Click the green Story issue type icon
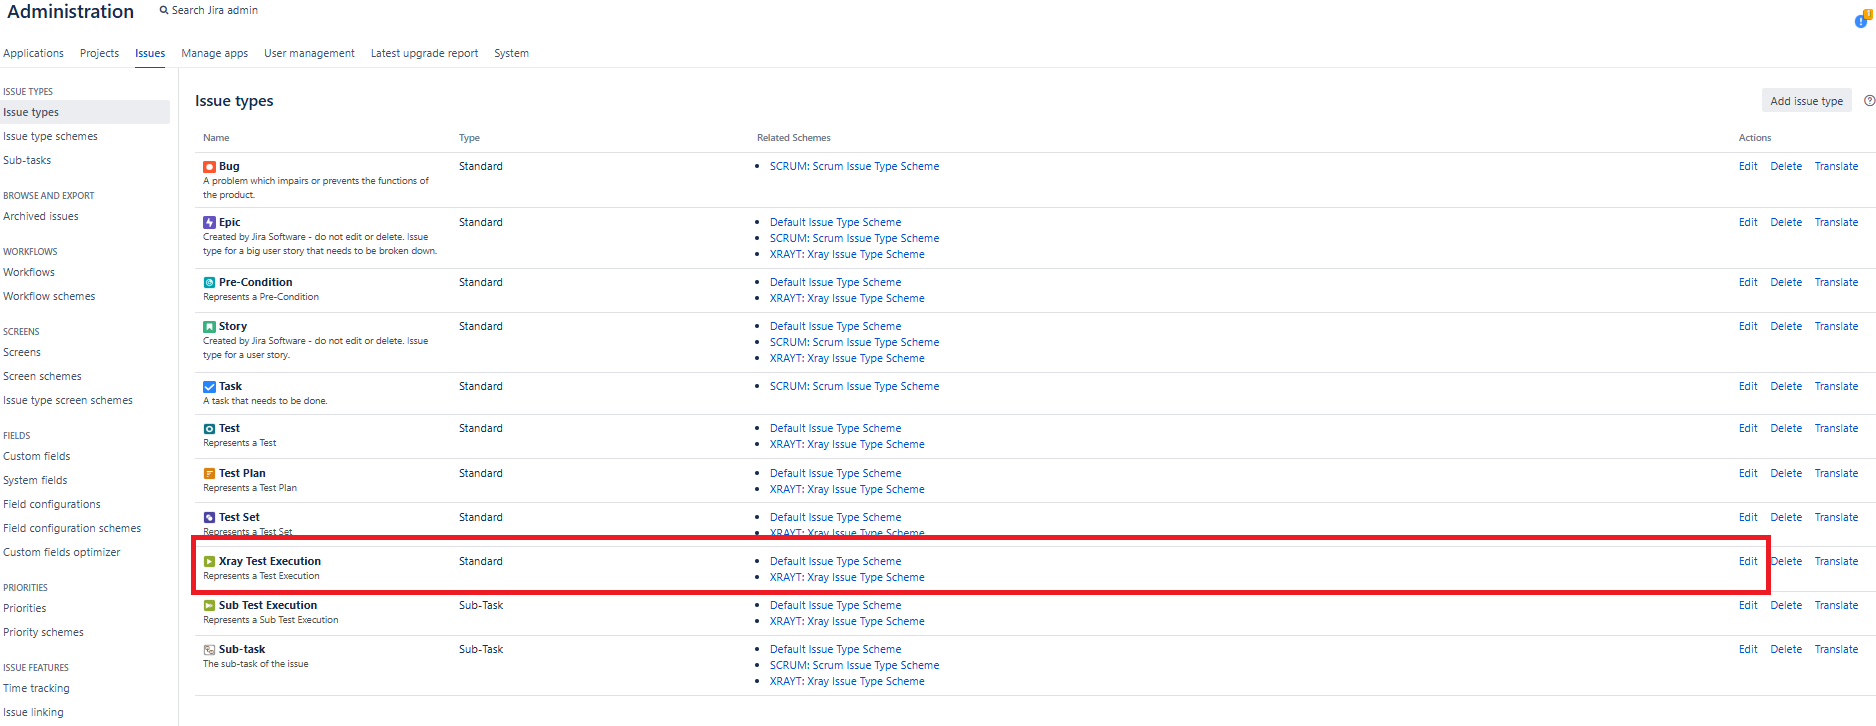The width and height of the screenshot is (1876, 726). pyautogui.click(x=209, y=327)
